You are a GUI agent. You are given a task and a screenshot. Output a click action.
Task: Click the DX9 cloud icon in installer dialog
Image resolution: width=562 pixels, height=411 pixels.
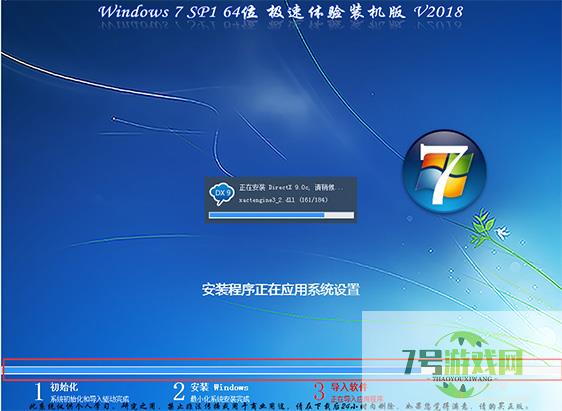[x=222, y=193]
